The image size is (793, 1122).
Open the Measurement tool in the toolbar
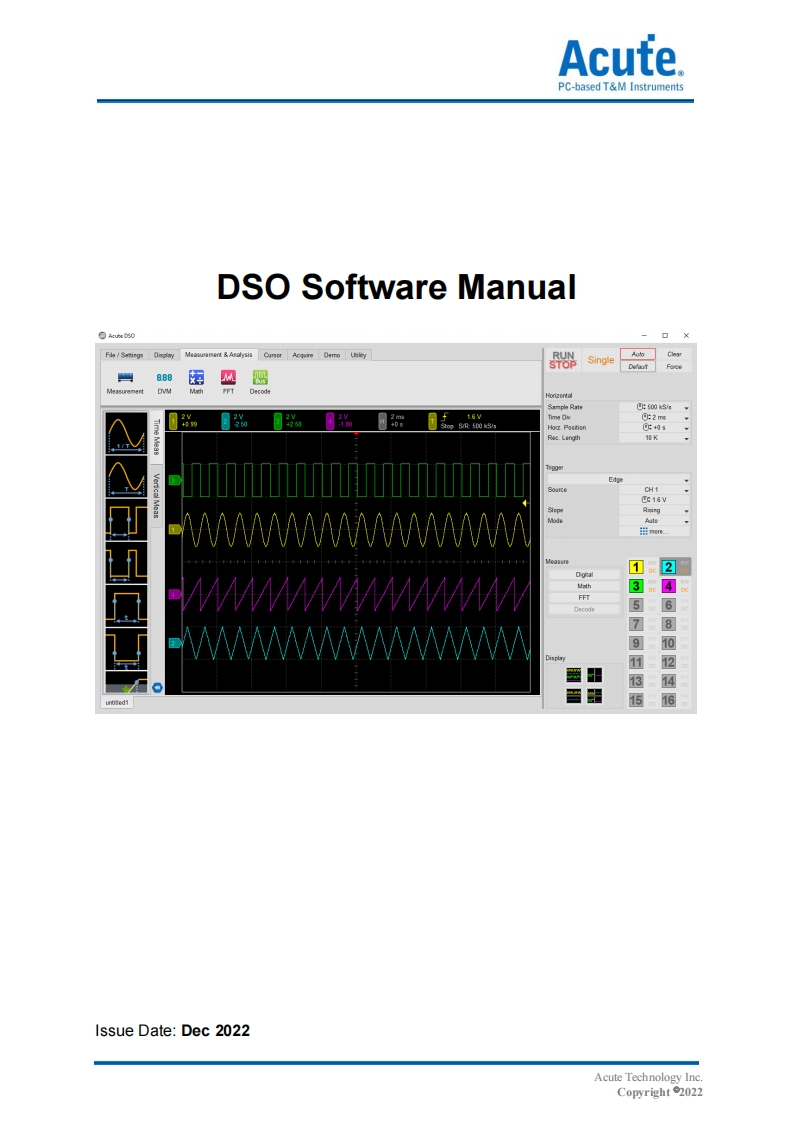[125, 382]
